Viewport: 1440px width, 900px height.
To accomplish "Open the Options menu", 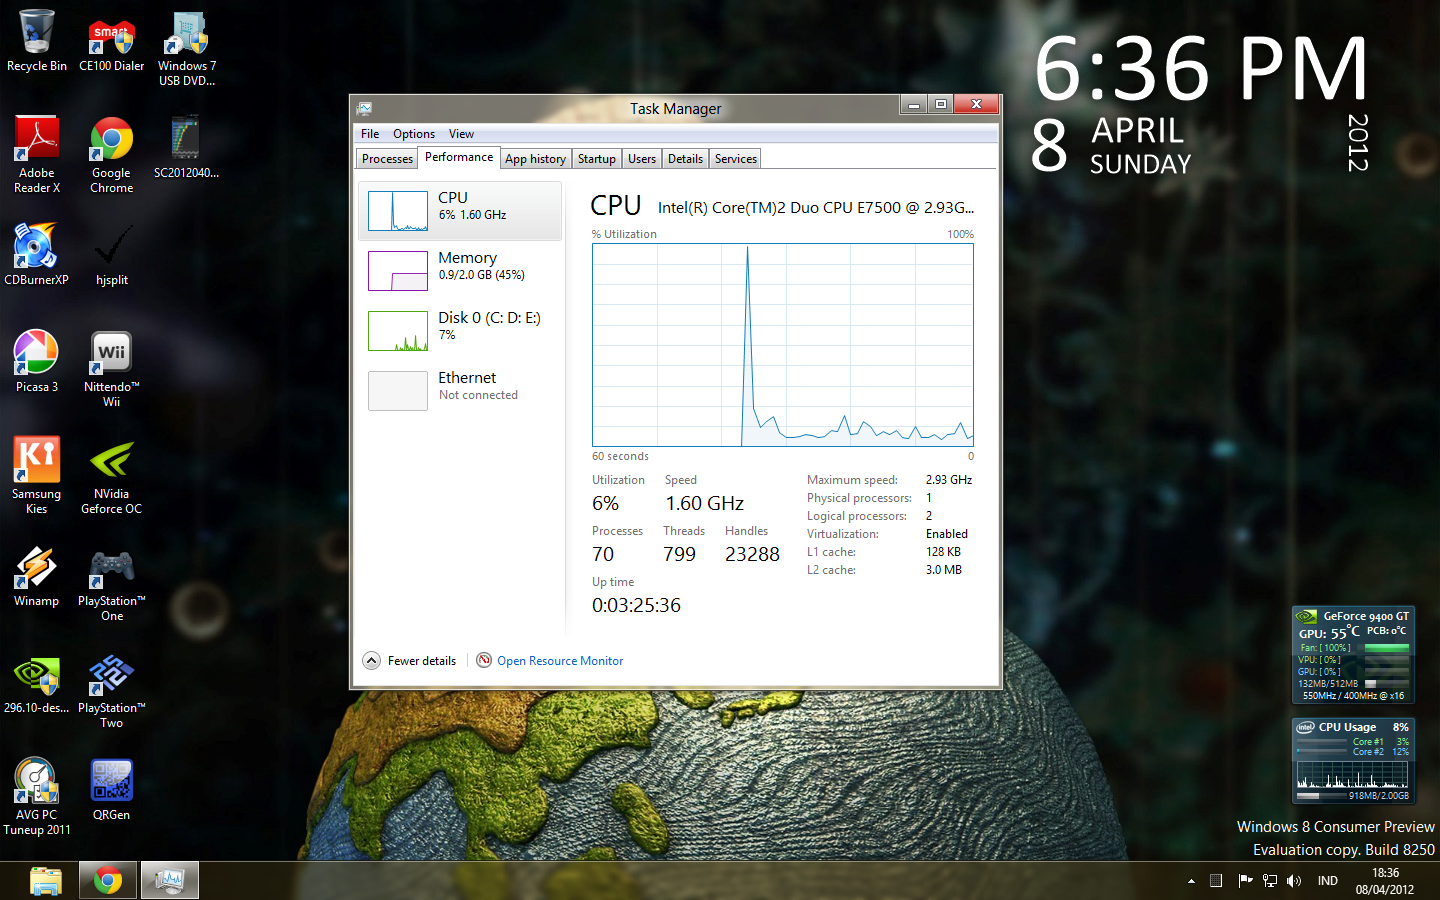I will point(413,133).
